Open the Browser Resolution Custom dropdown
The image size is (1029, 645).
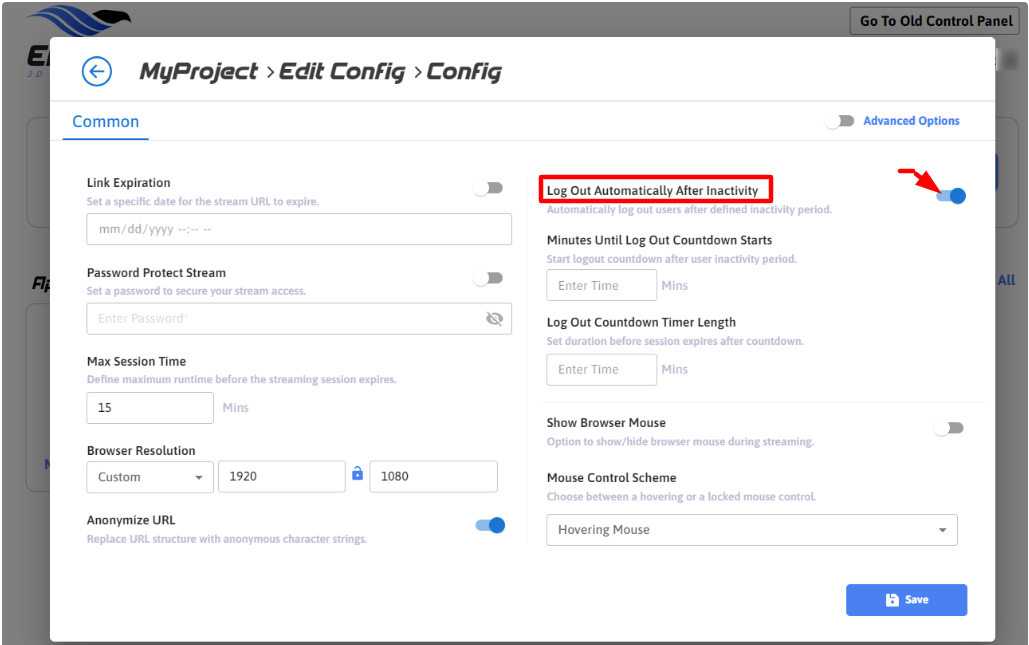point(150,477)
